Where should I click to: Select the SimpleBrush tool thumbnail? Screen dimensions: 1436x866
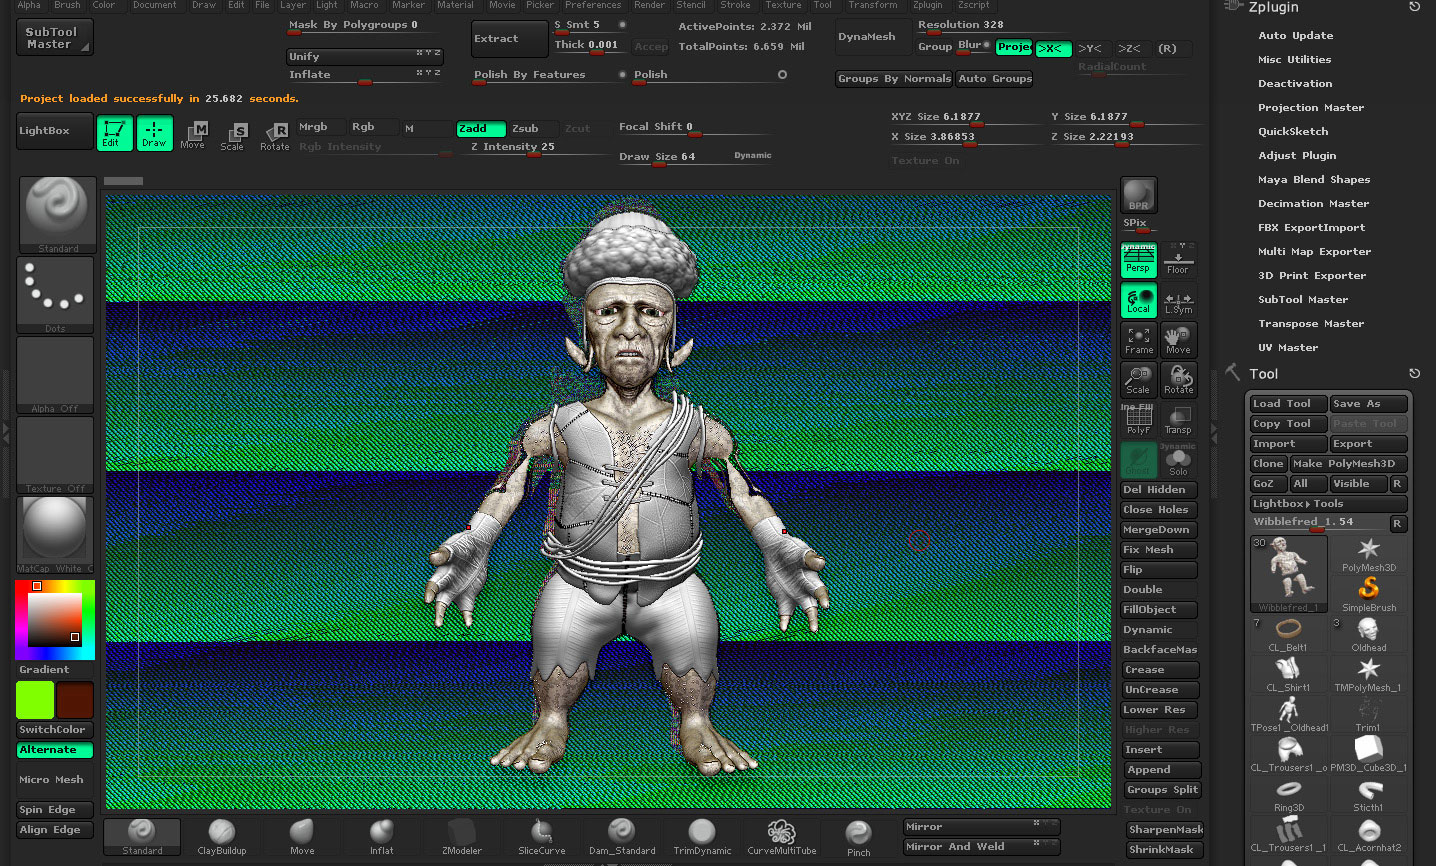[x=1369, y=594]
